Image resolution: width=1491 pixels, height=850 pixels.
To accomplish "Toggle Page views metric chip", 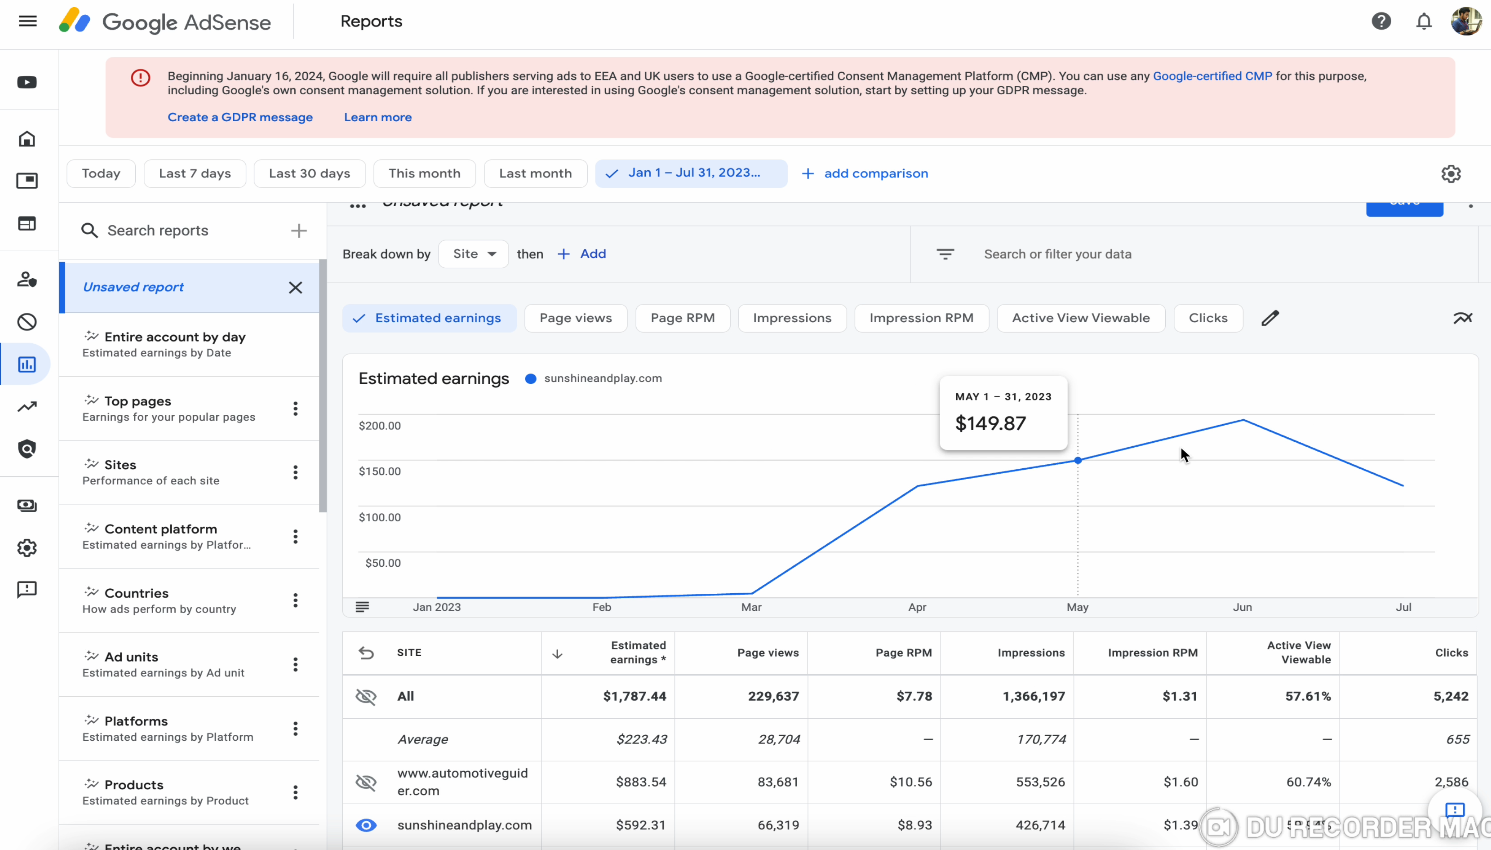I will [x=576, y=318].
